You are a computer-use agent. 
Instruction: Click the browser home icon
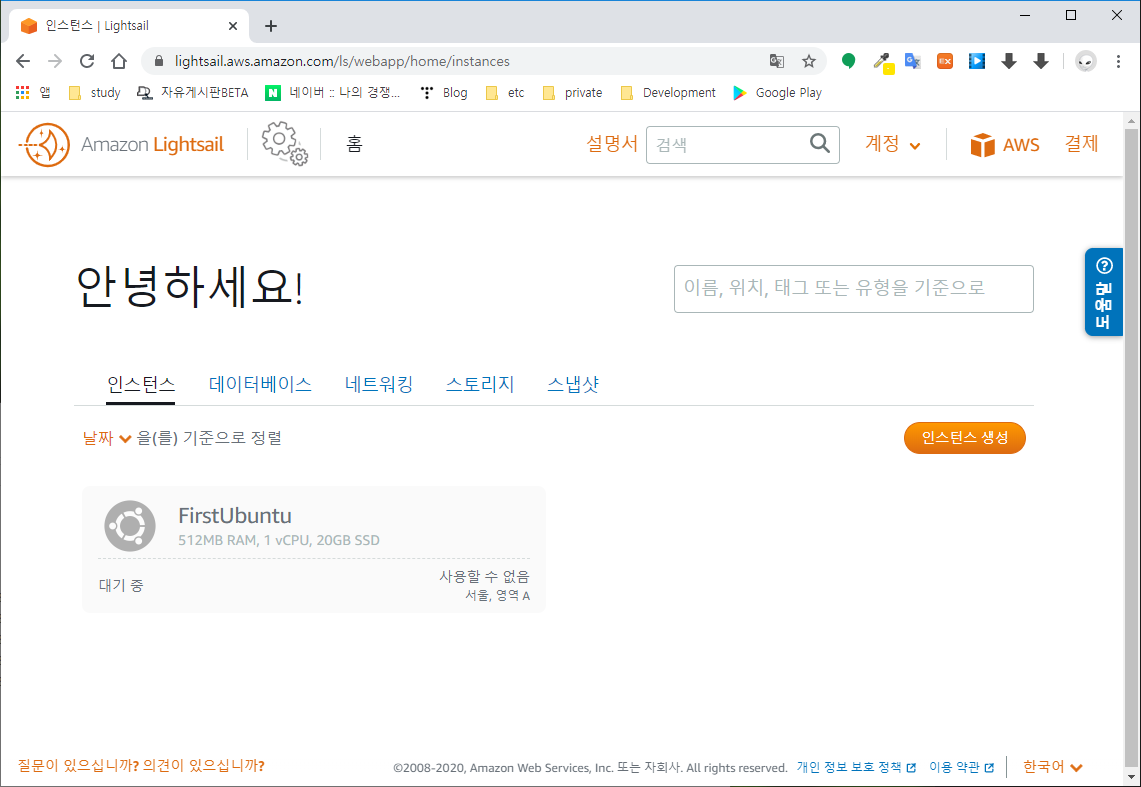[x=119, y=61]
